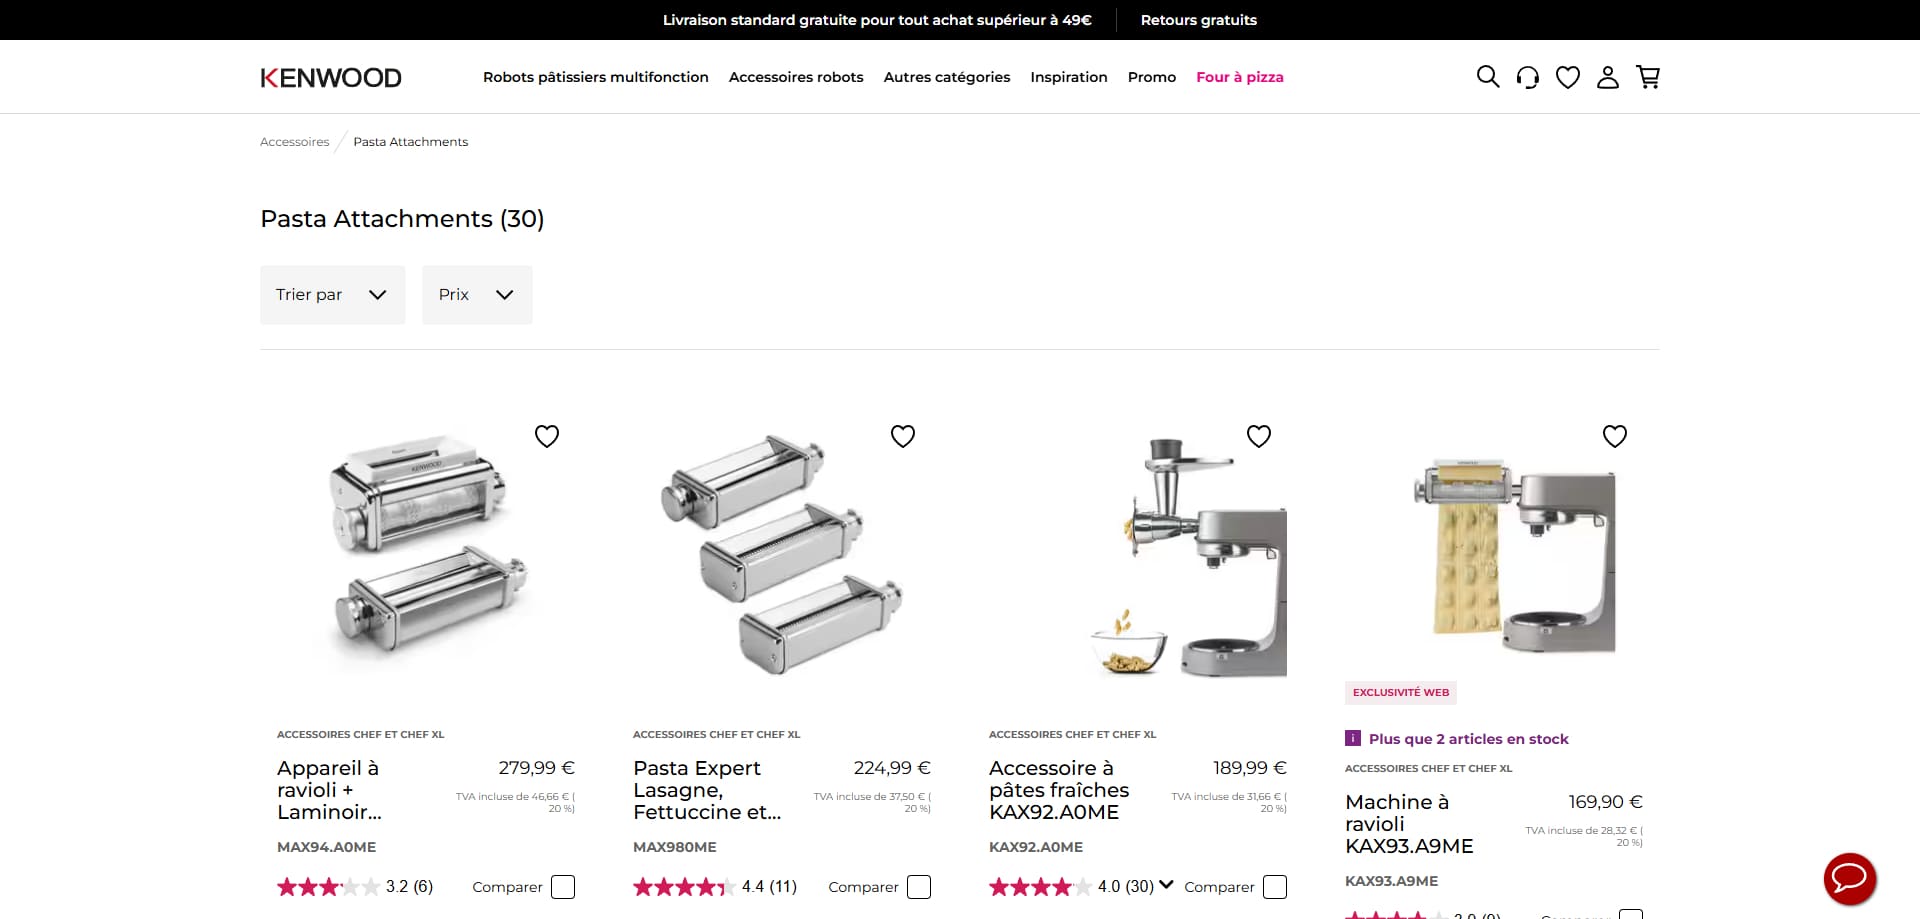This screenshot has height=919, width=1920.
Task: Click the customer support headset icon
Action: pos(1527,77)
